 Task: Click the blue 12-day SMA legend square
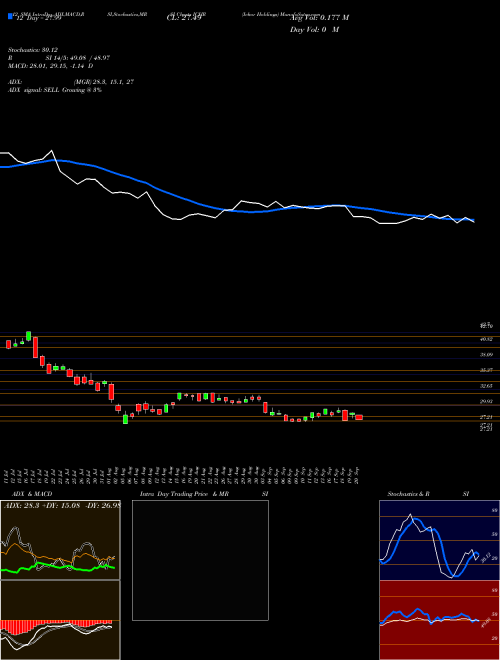(10, 16)
